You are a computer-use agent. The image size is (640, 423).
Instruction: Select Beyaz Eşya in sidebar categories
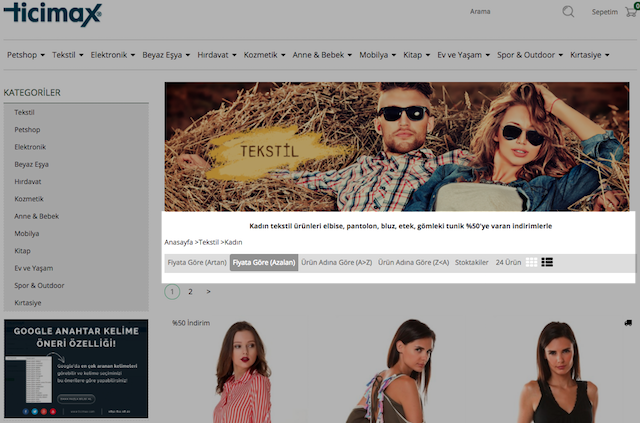[31, 163]
